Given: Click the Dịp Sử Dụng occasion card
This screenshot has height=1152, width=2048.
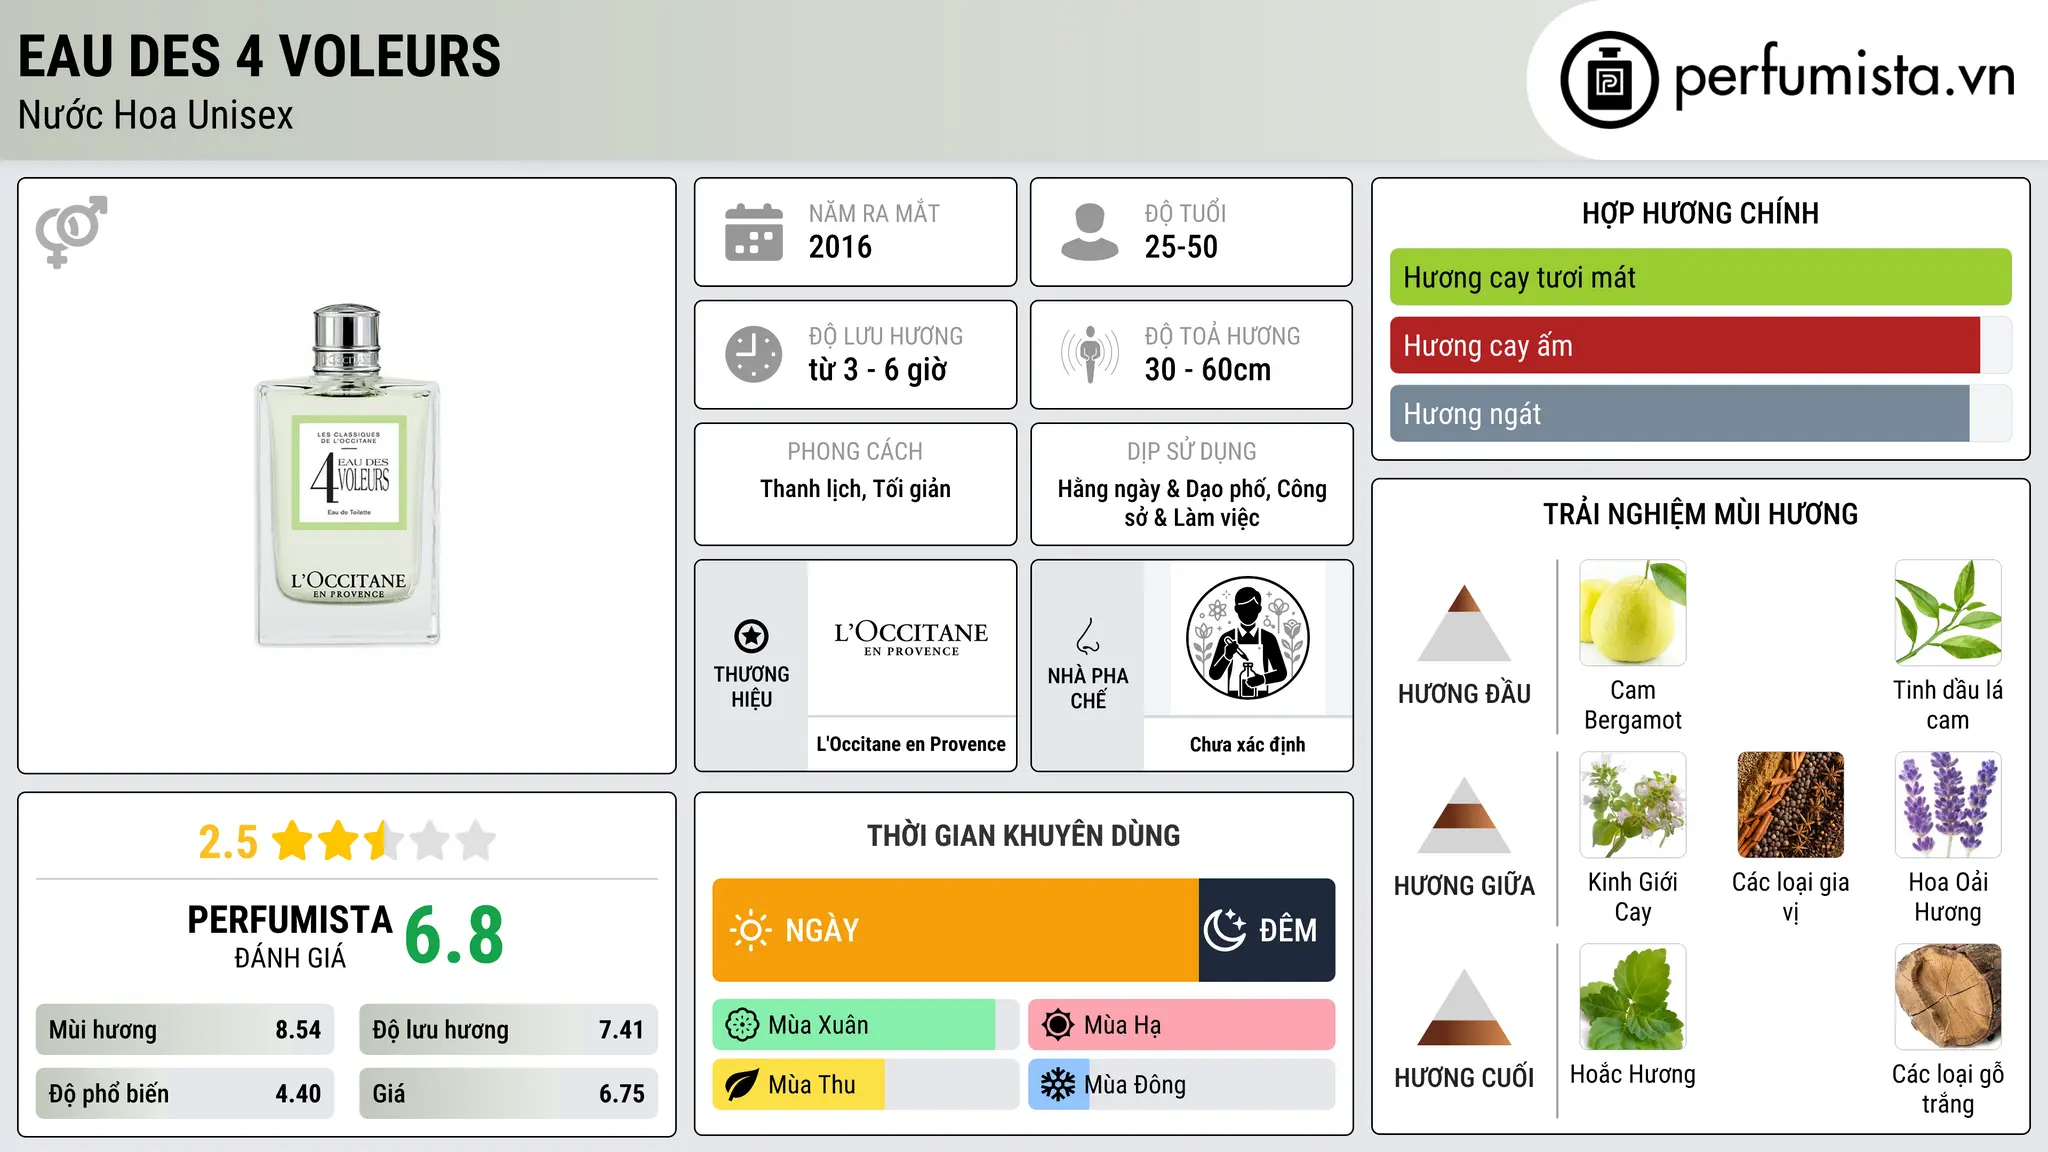Looking at the screenshot, I should 1191,484.
